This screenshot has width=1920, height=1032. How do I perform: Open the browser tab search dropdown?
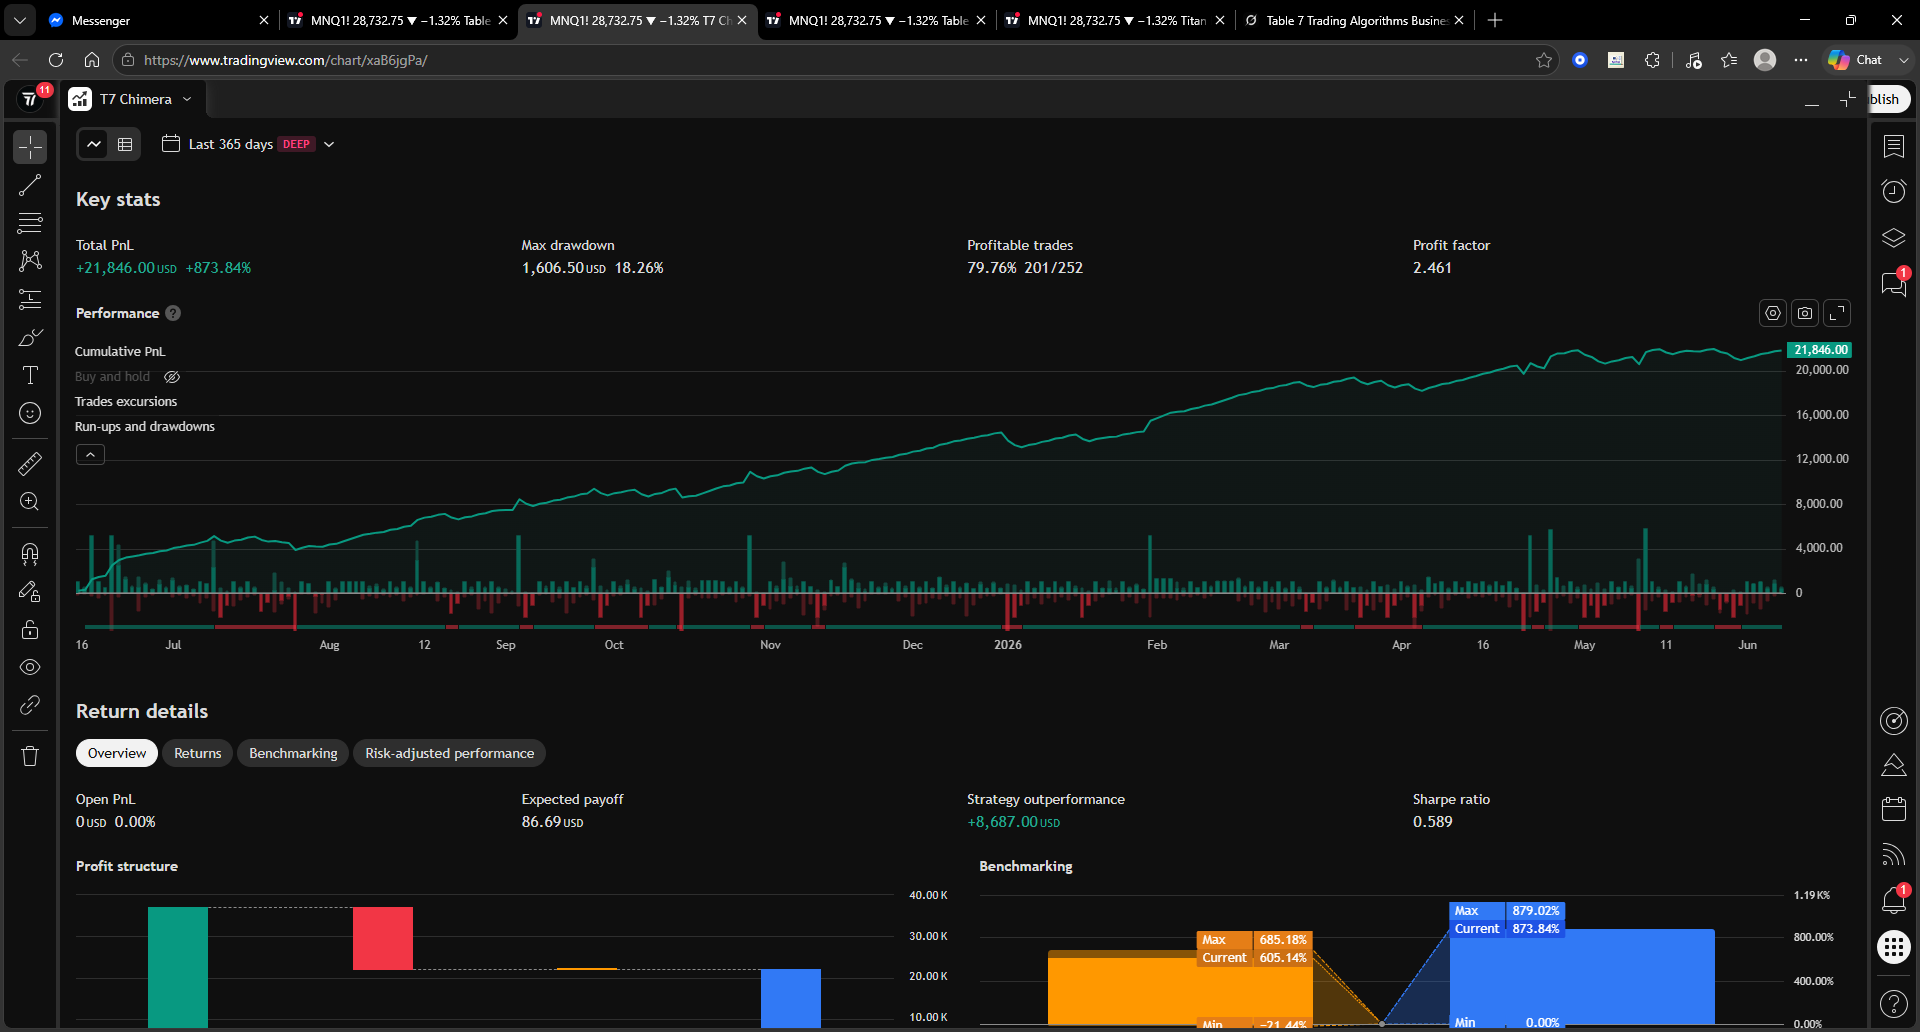point(19,20)
